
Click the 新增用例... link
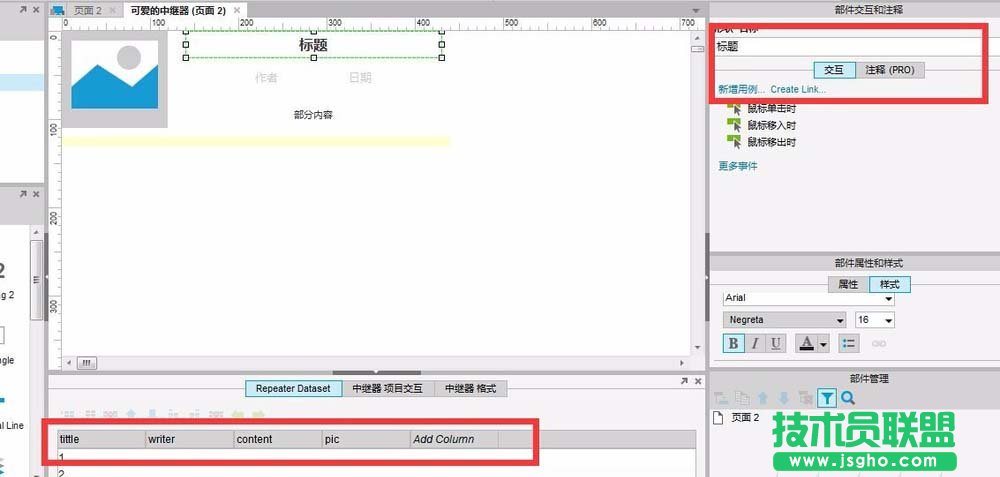click(740, 90)
